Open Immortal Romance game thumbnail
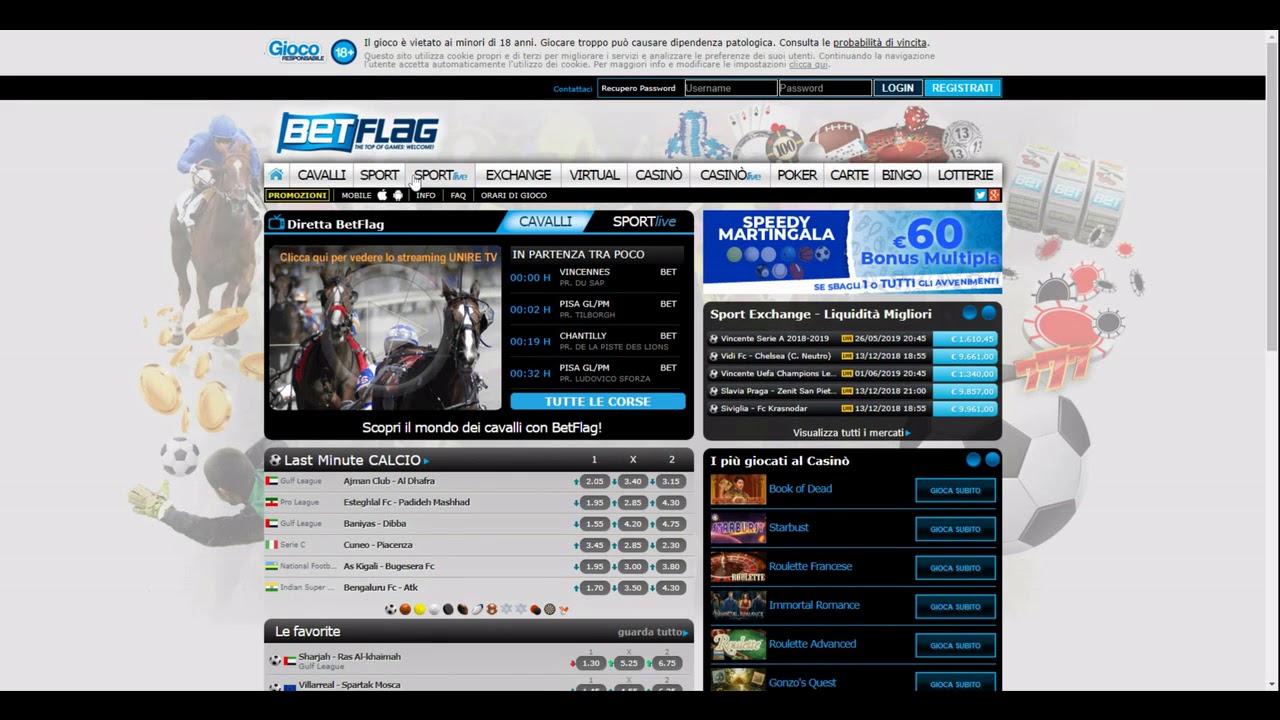Screen dimensions: 1280x720 pyautogui.click(x=738, y=606)
